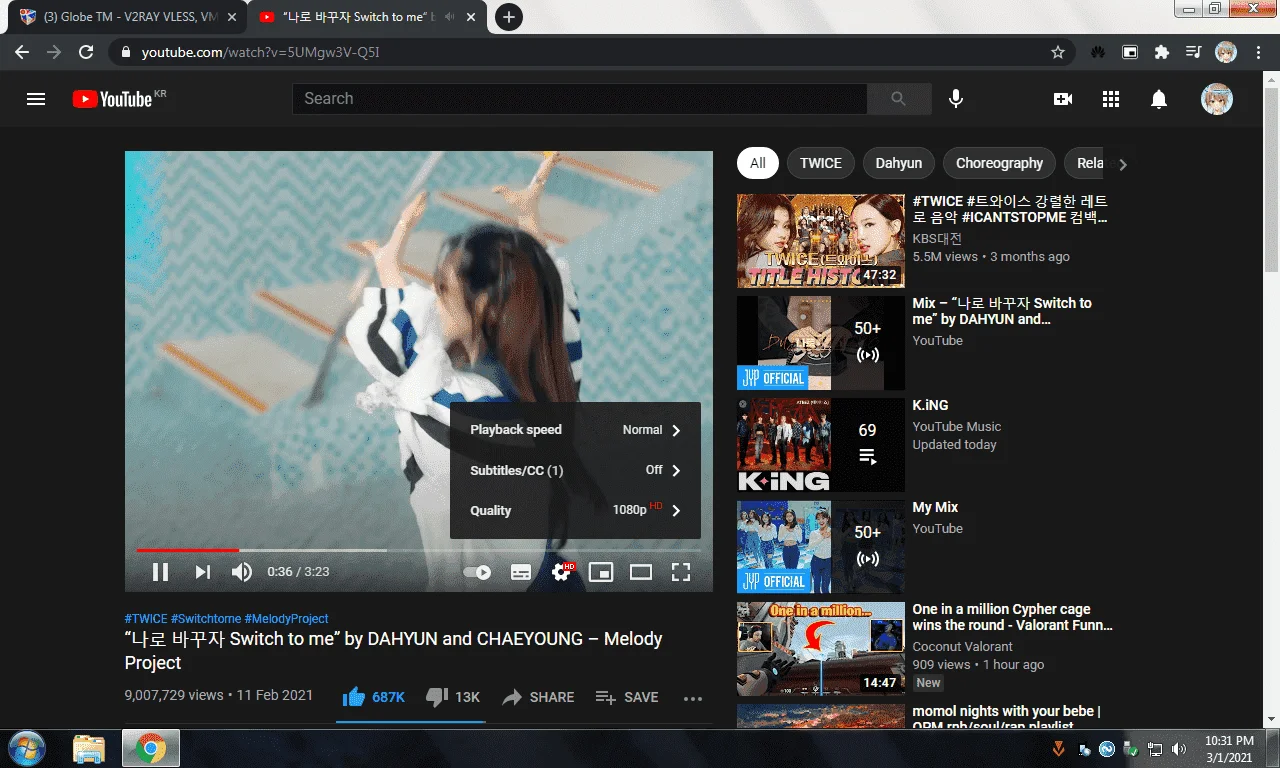Save the video to a playlist

[627, 697]
